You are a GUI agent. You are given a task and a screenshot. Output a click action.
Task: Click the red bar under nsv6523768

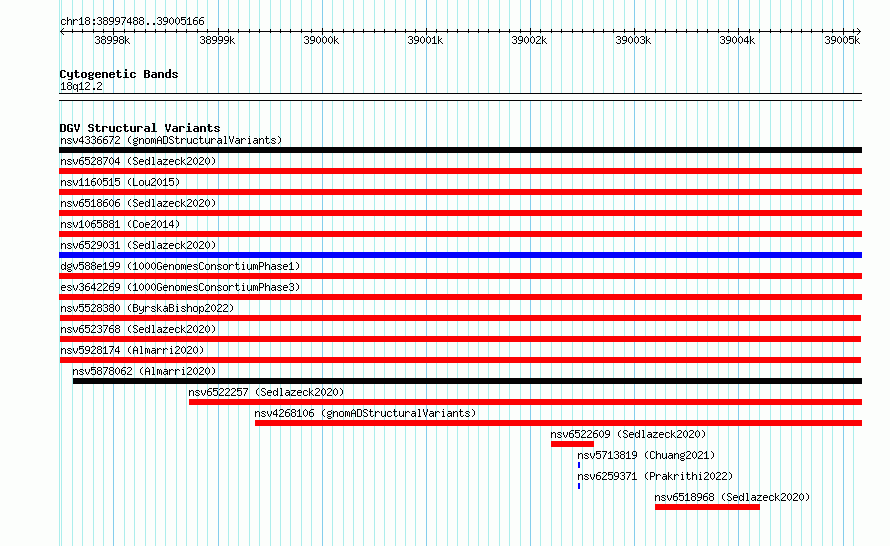pos(460,339)
